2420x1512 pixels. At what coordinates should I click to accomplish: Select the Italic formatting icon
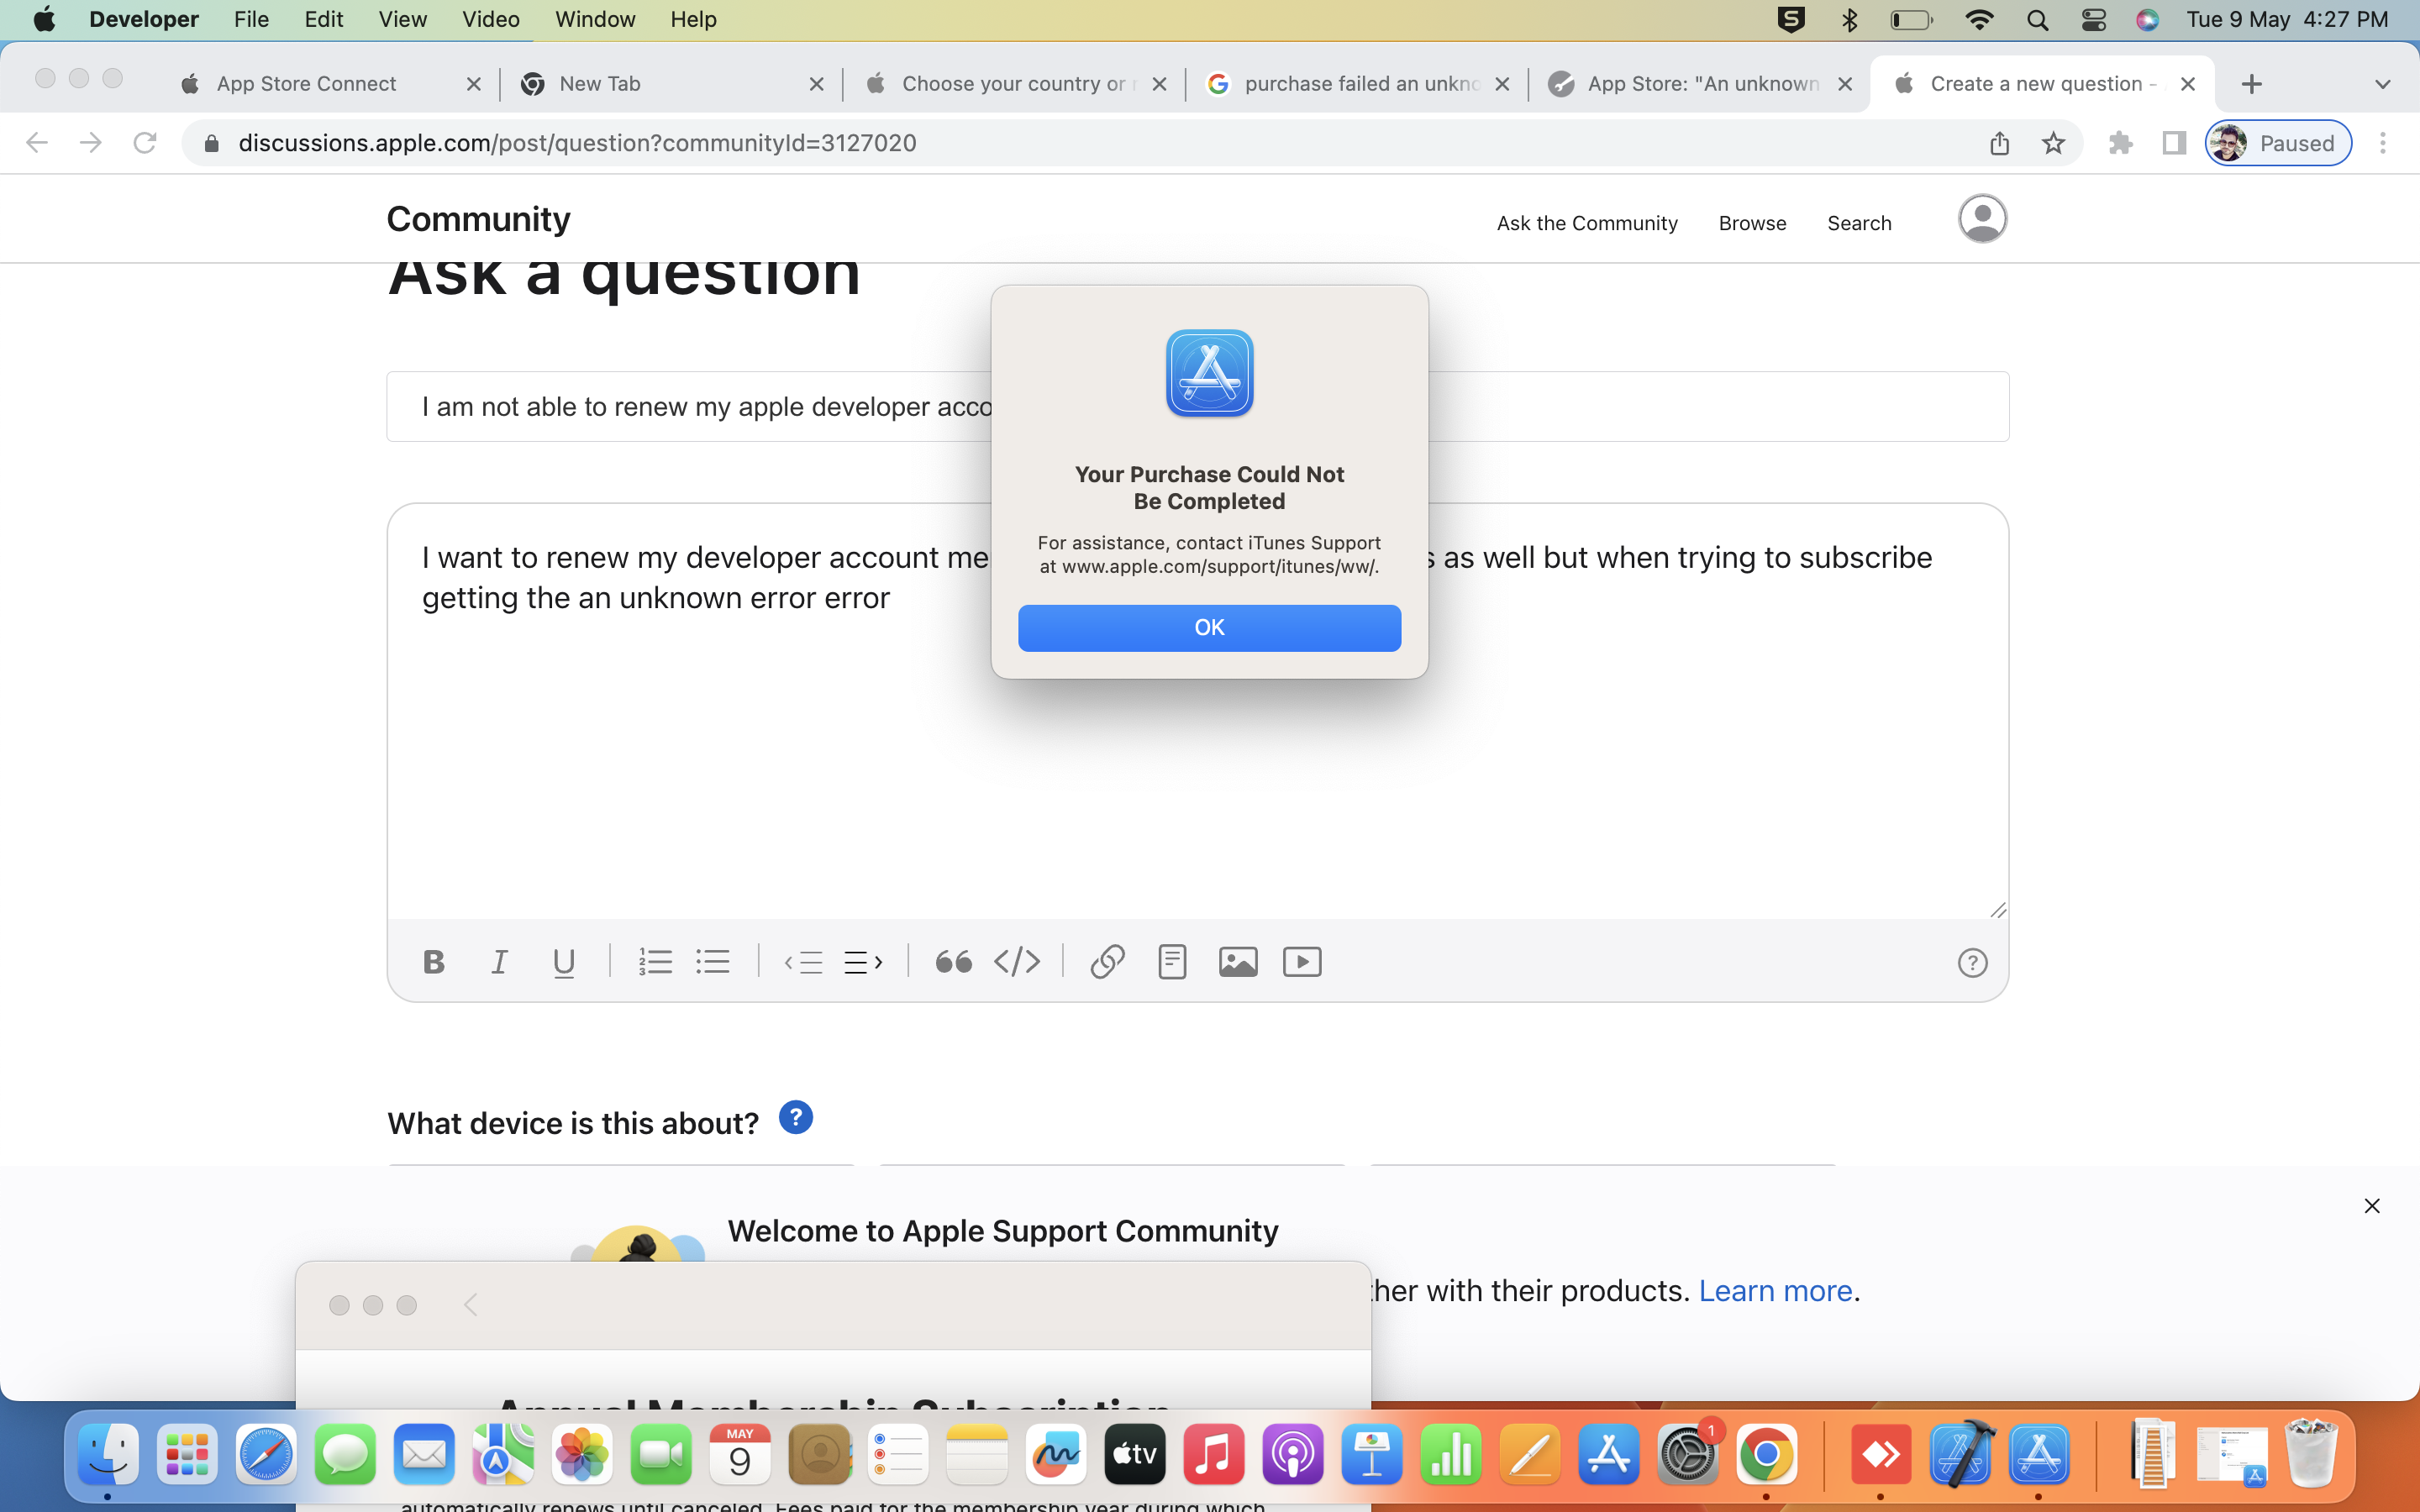[500, 961]
